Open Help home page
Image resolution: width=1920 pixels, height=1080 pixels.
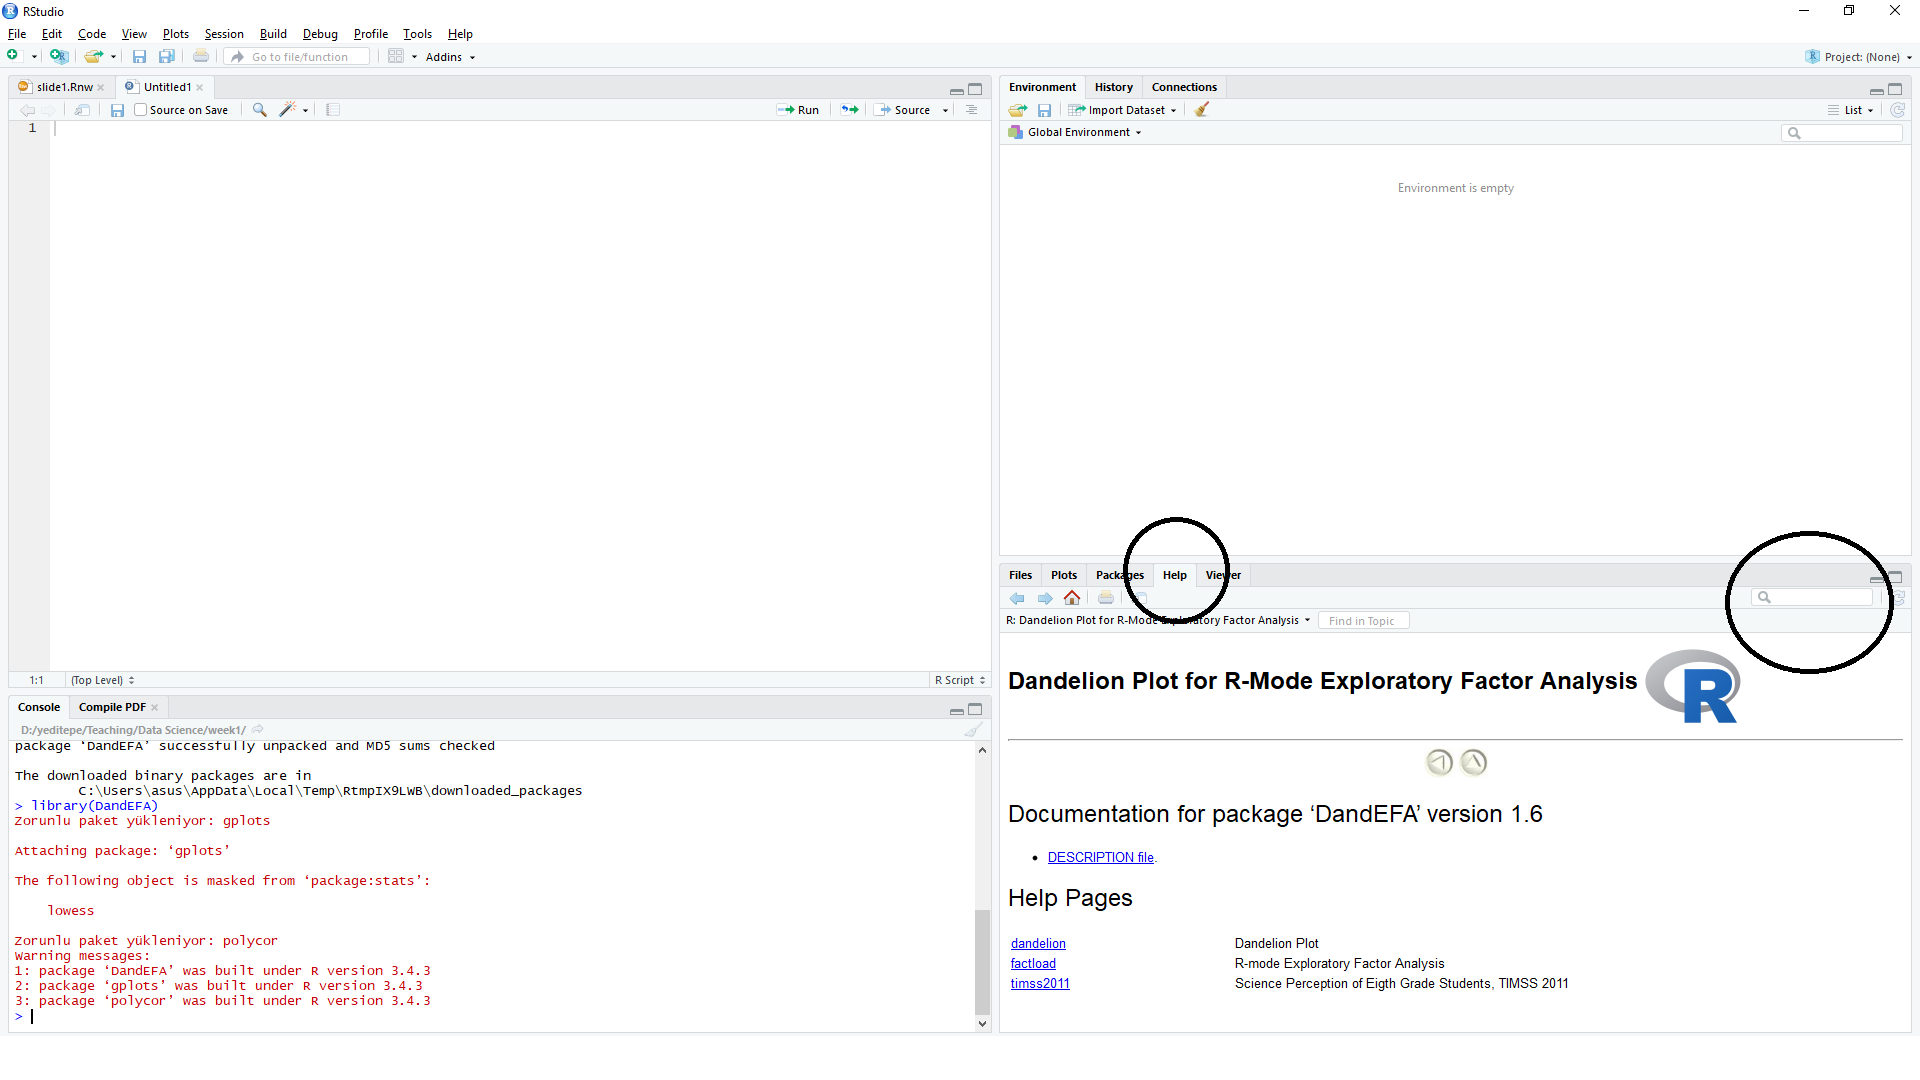pos(1072,598)
